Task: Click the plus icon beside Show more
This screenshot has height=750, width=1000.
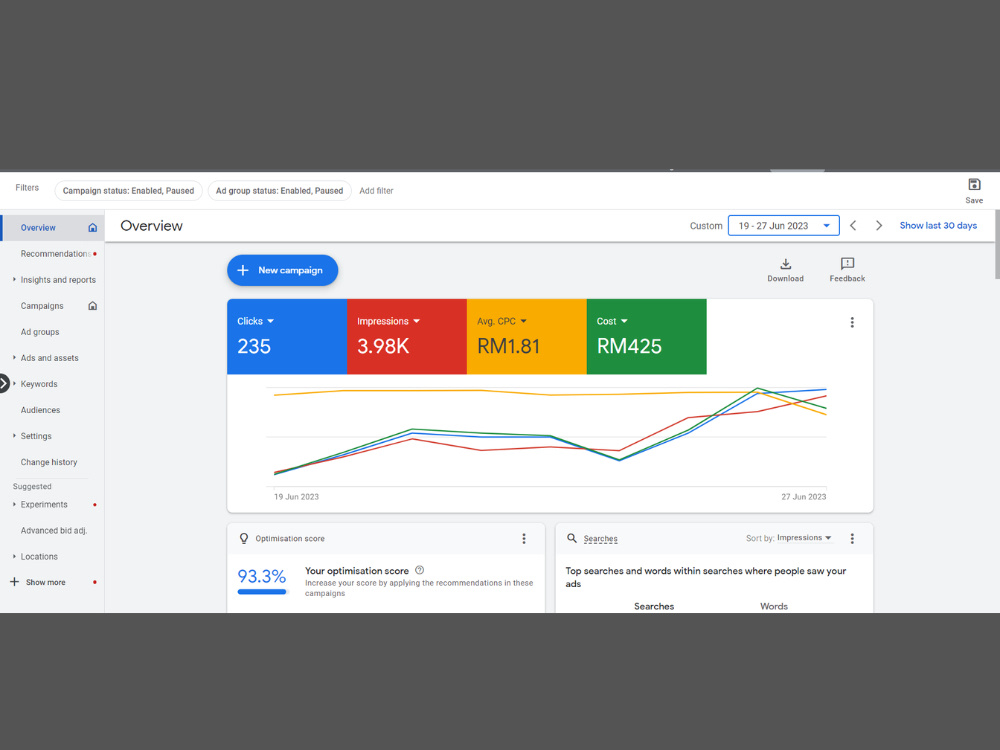Action: point(14,582)
